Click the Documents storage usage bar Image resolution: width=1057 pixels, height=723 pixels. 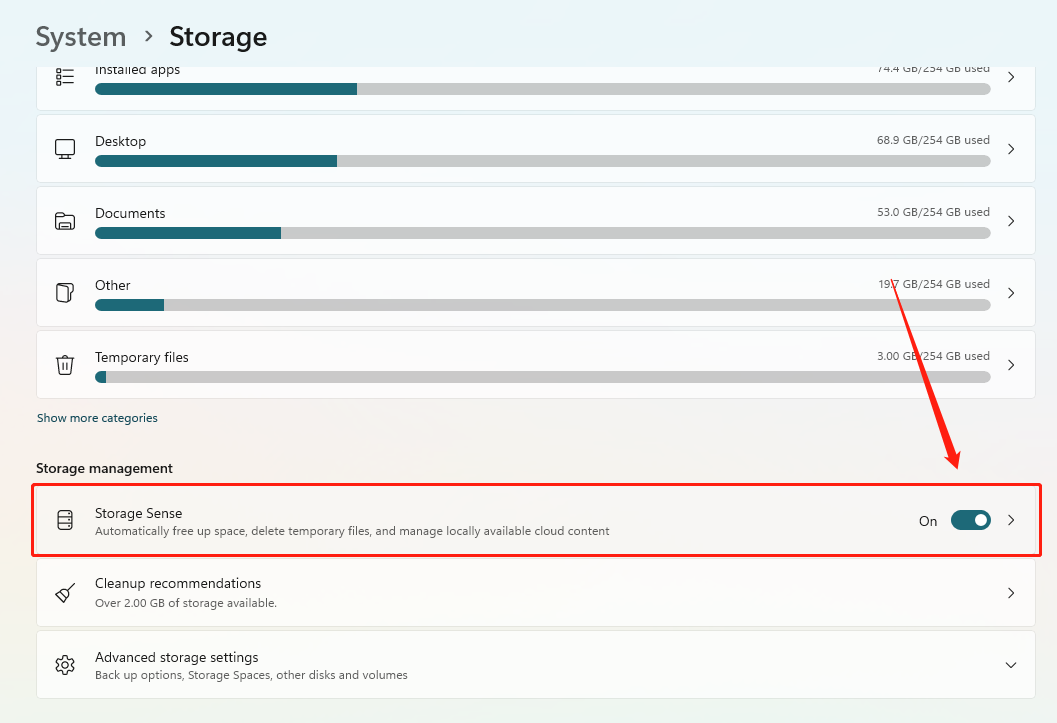pyautogui.click(x=542, y=233)
